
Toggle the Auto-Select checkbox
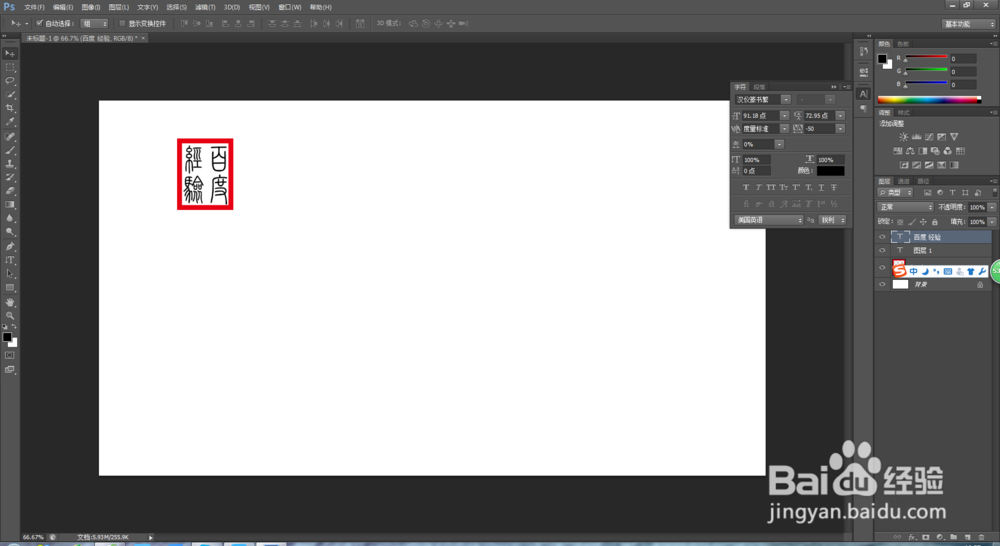tap(40, 23)
